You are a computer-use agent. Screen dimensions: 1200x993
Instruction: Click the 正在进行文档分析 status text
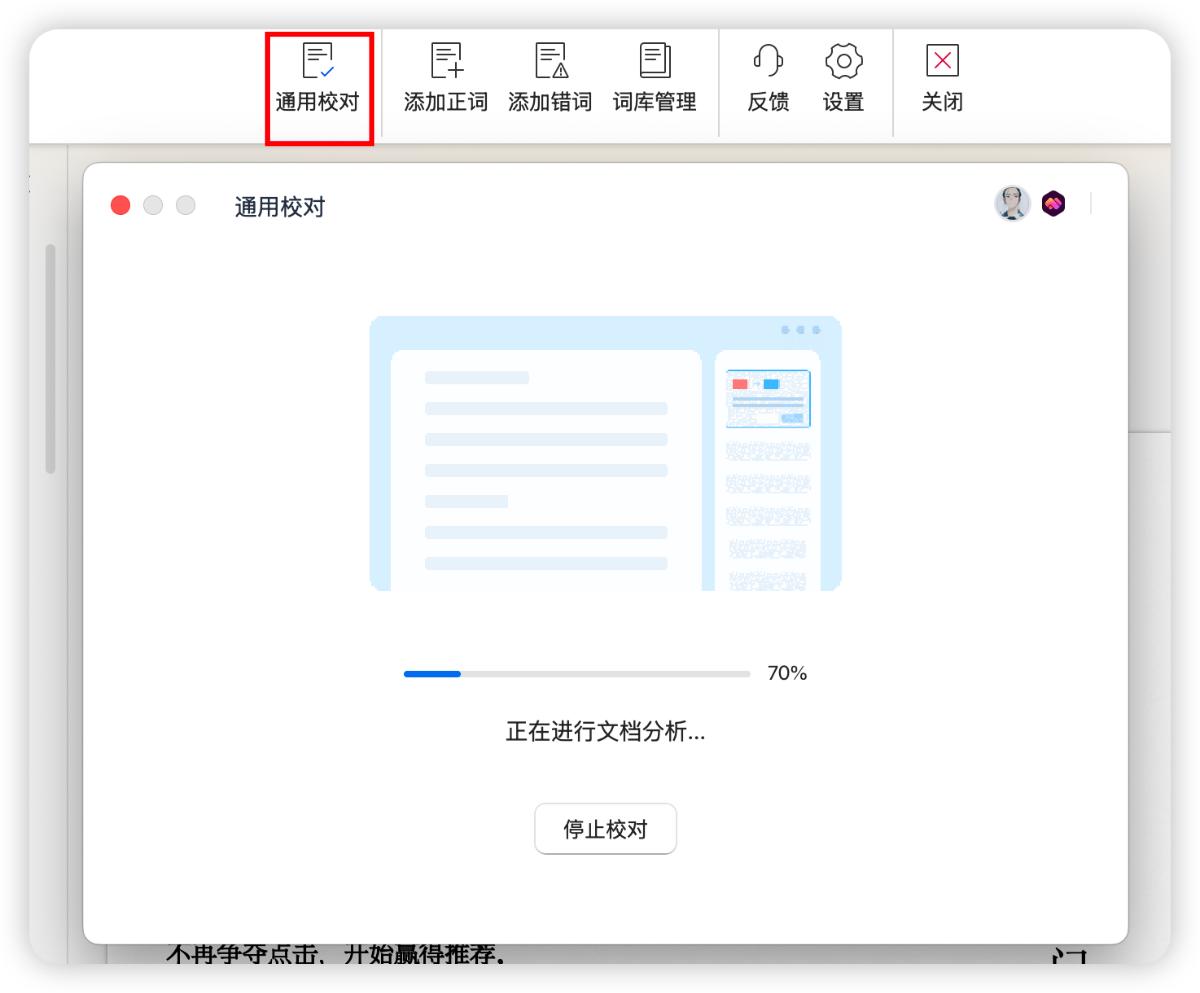605,732
